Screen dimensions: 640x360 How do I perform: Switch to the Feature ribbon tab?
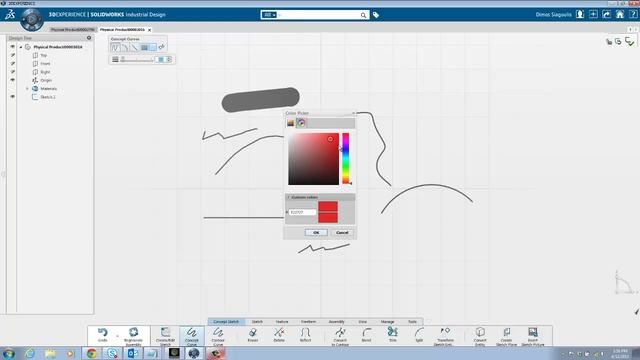coord(282,322)
